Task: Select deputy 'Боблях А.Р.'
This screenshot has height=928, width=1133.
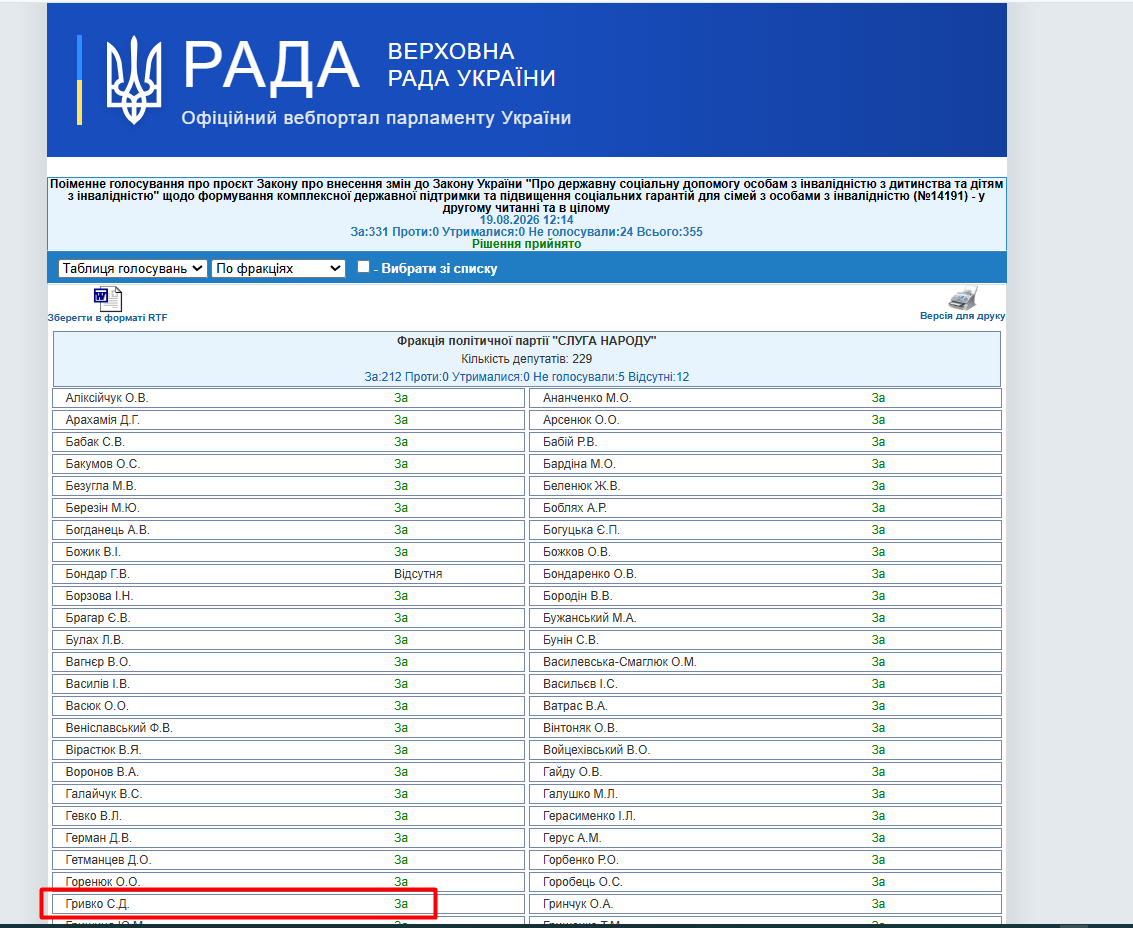Action: 574,508
